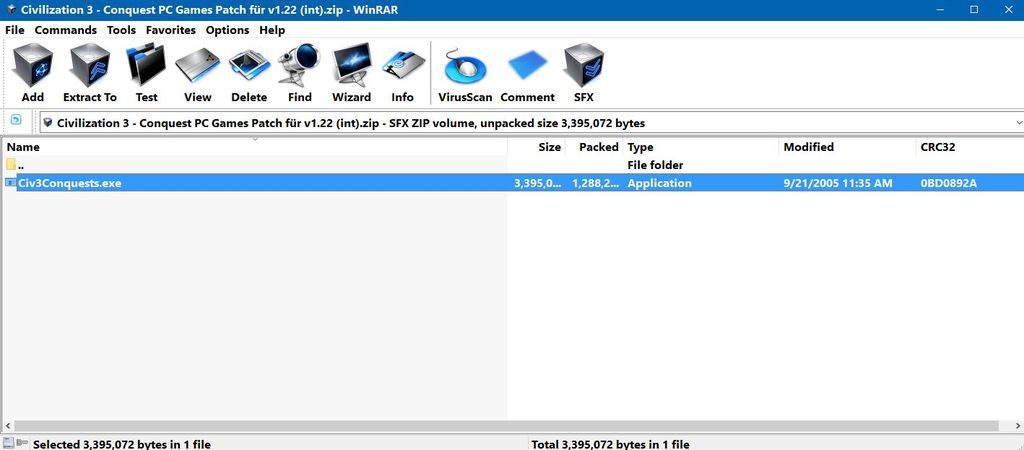
Task: Open the Tools menu
Action: 121,30
